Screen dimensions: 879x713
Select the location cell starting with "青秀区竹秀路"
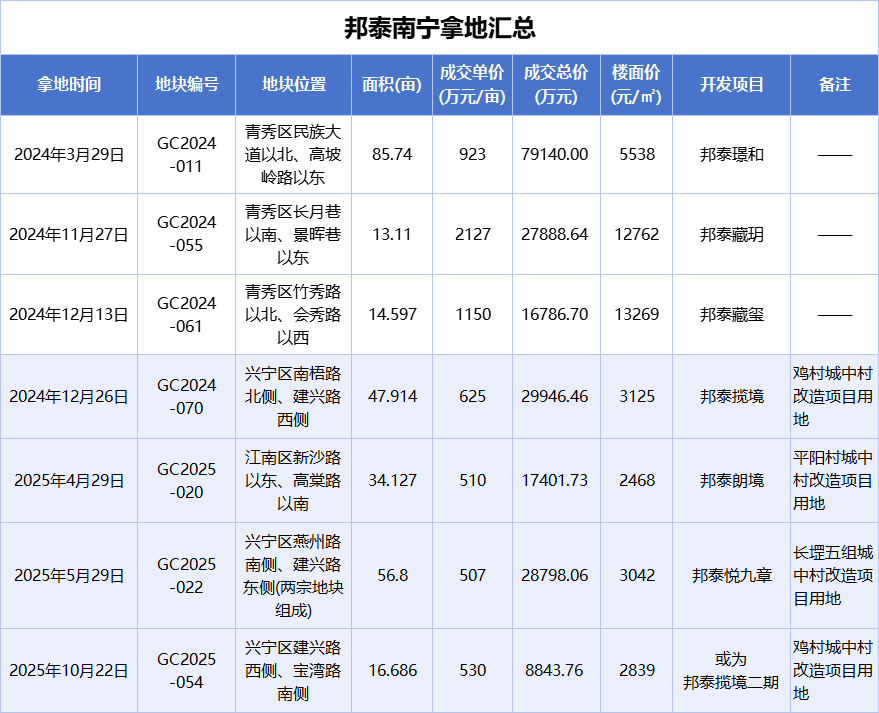294,314
